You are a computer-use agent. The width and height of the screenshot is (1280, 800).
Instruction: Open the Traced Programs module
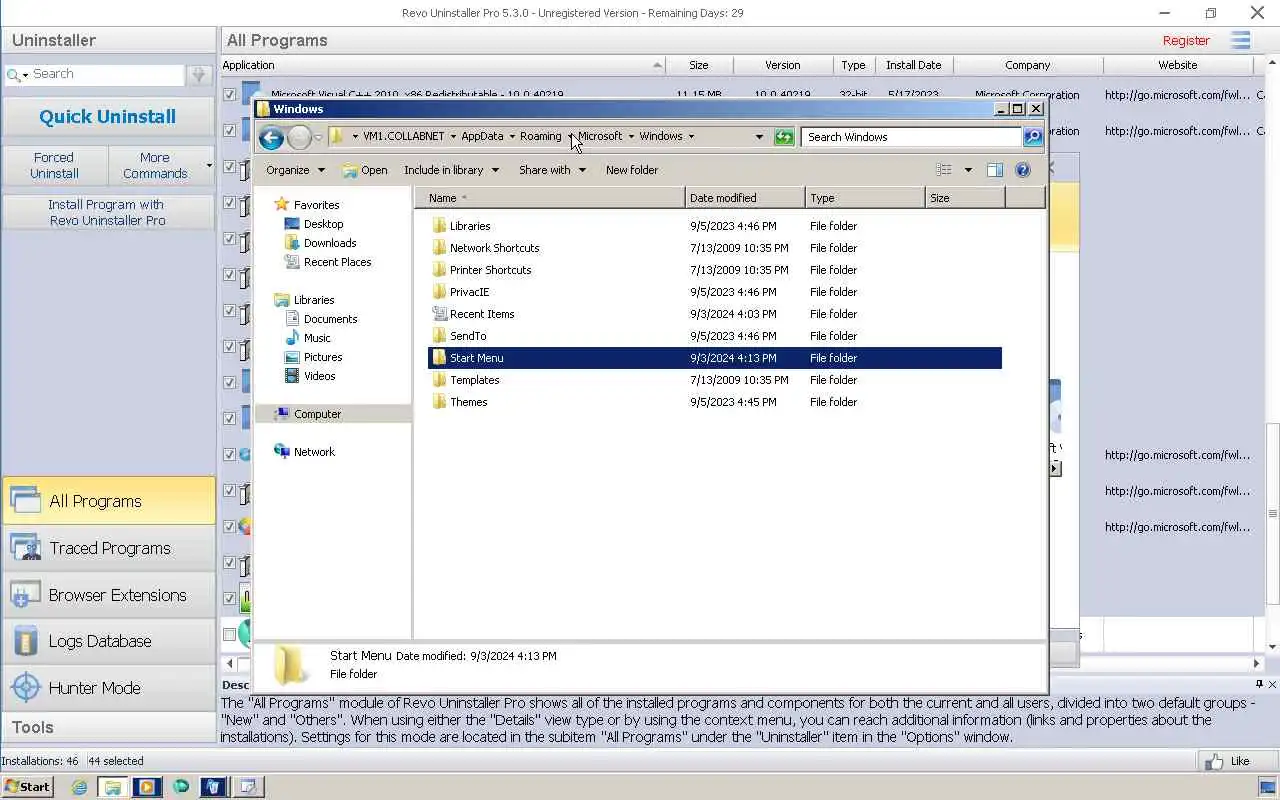tap(108, 548)
